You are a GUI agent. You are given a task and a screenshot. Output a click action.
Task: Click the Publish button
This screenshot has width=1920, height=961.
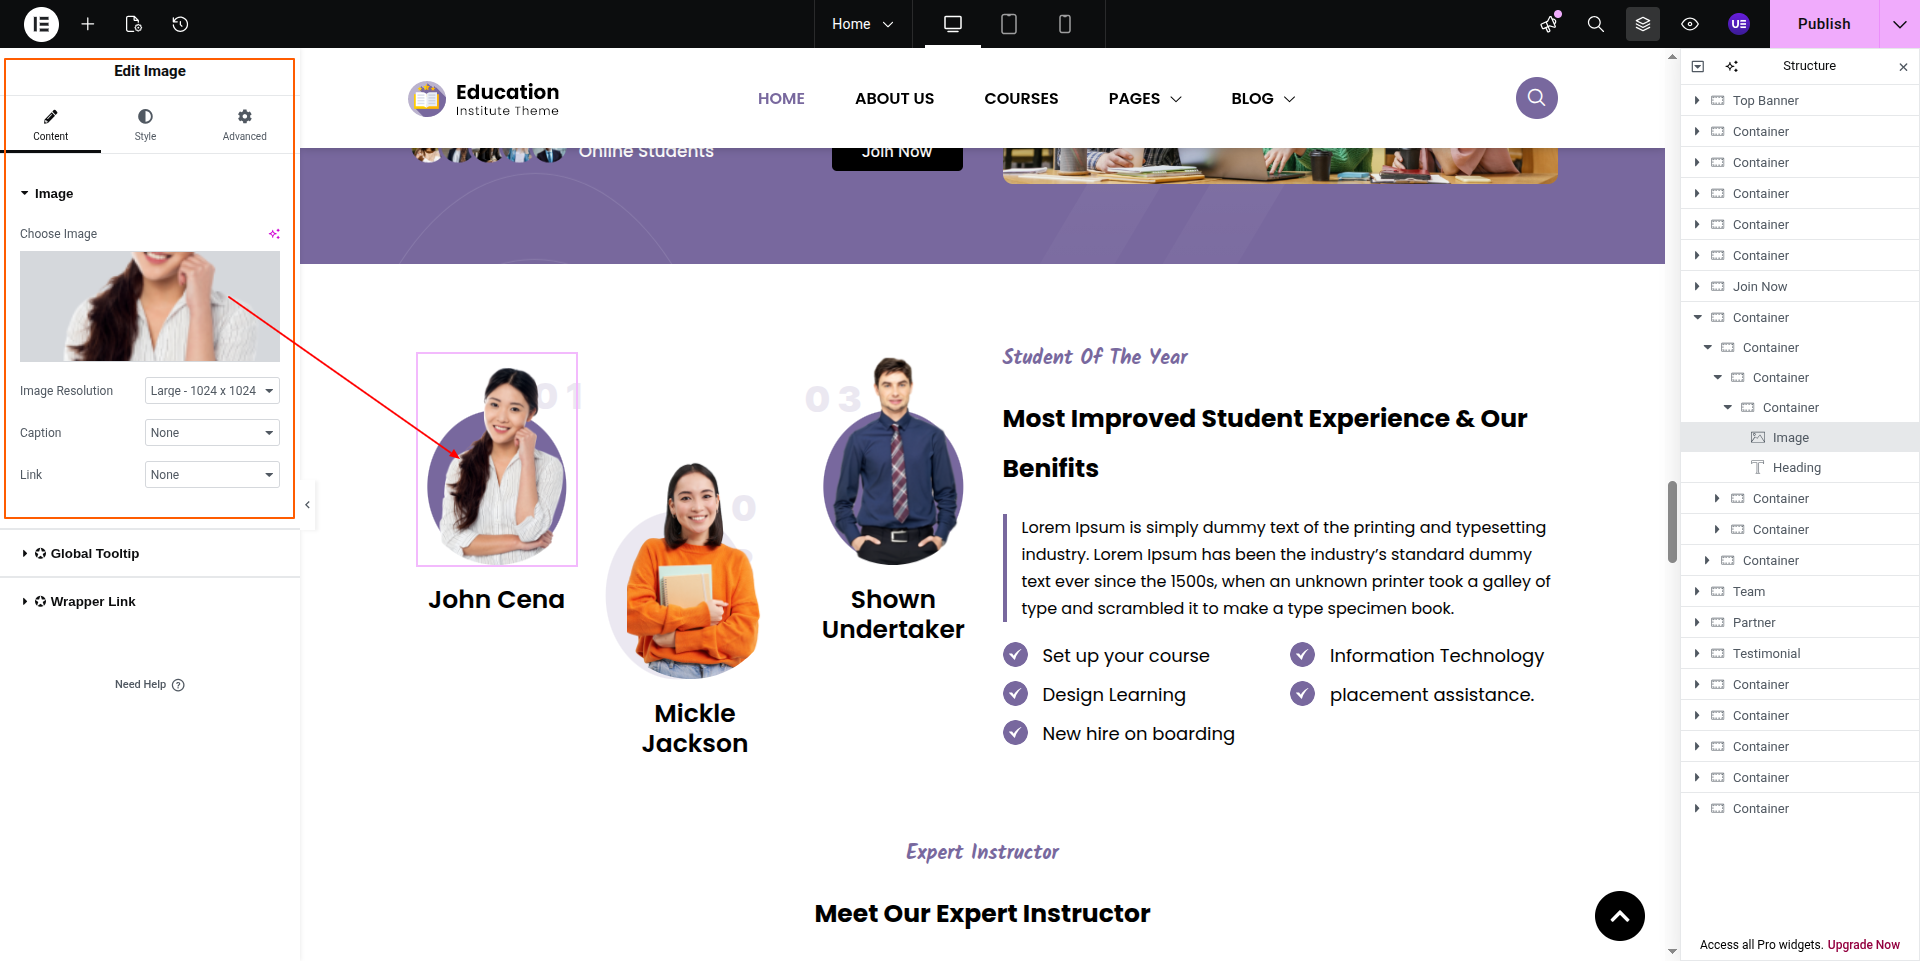coord(1823,24)
